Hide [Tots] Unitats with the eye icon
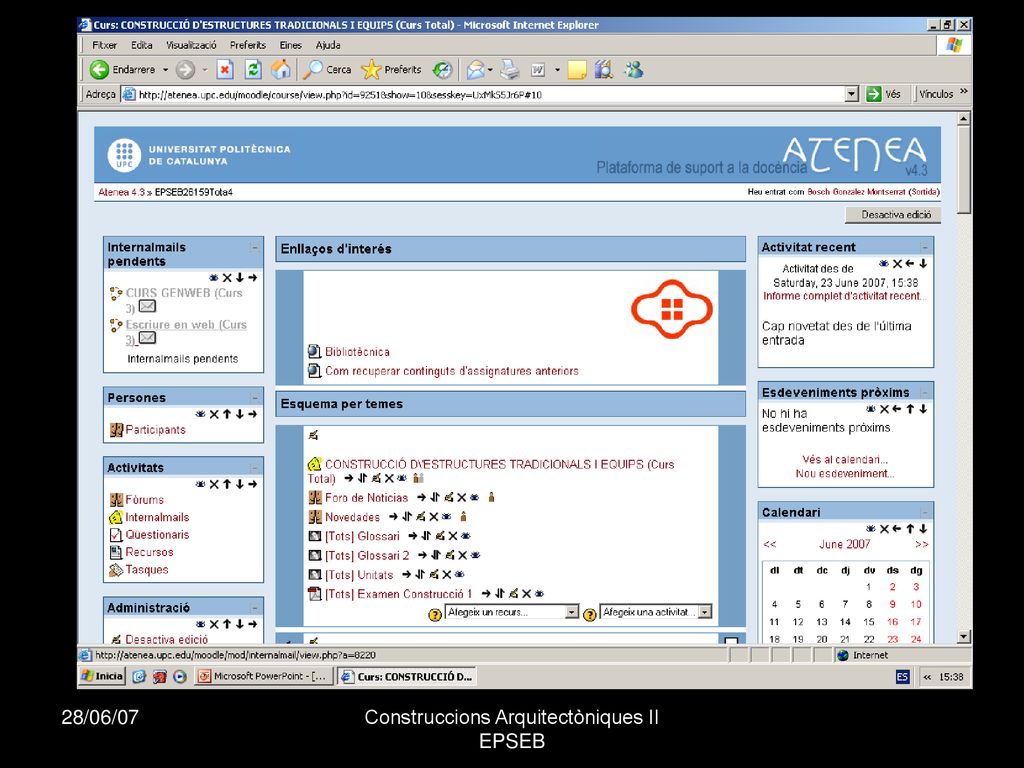 click(460, 575)
